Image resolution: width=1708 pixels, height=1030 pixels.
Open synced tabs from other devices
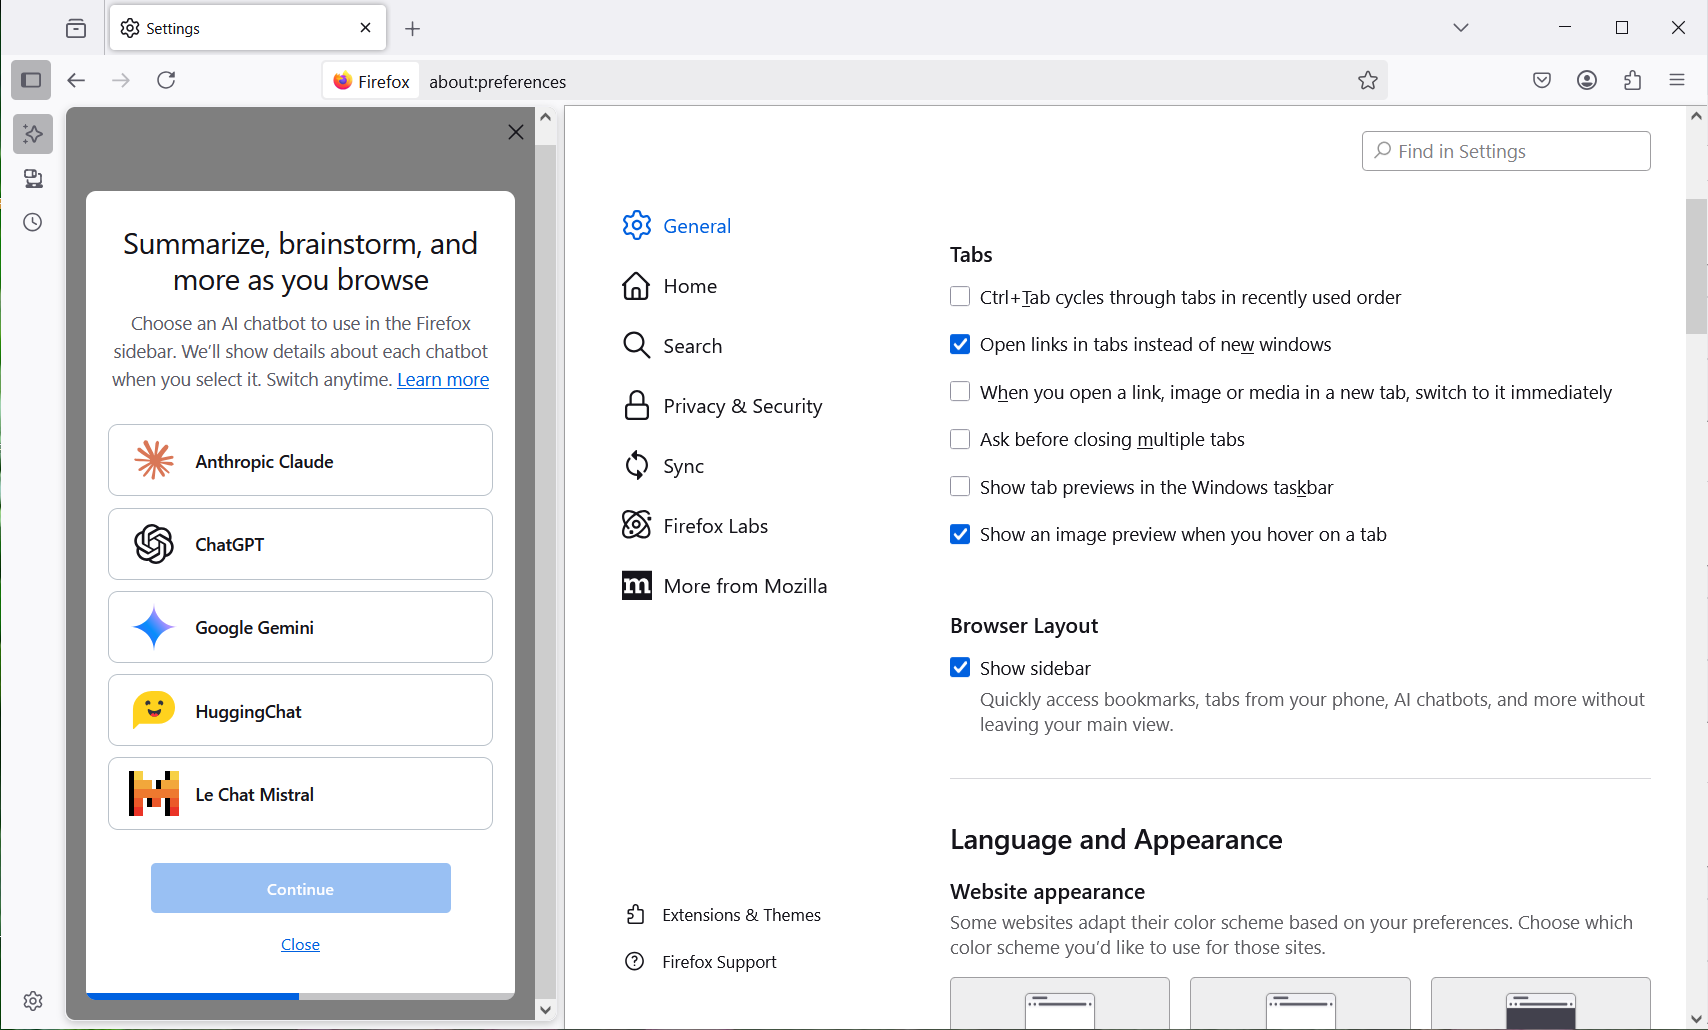(x=33, y=178)
